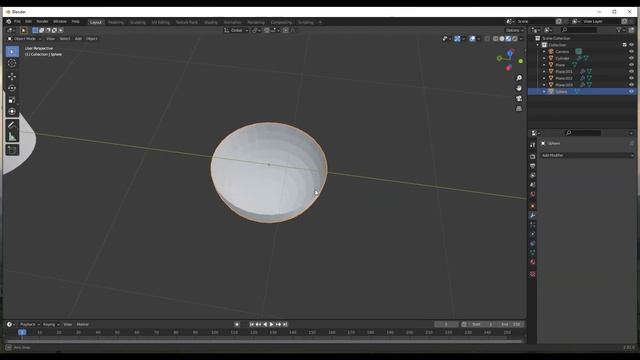Expand the Cylinder tree item

coord(544,58)
